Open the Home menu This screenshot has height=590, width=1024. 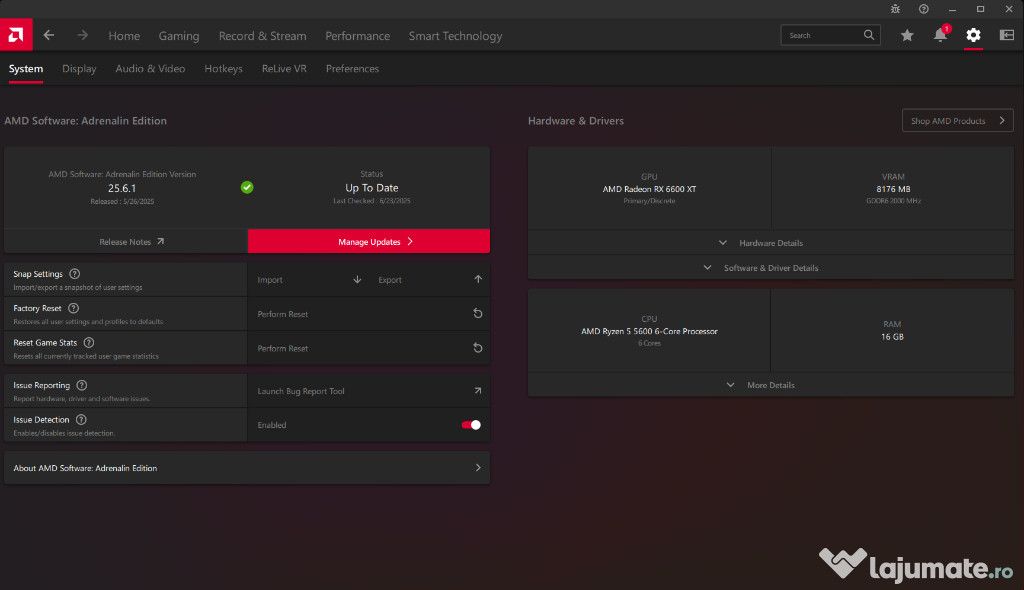124,36
